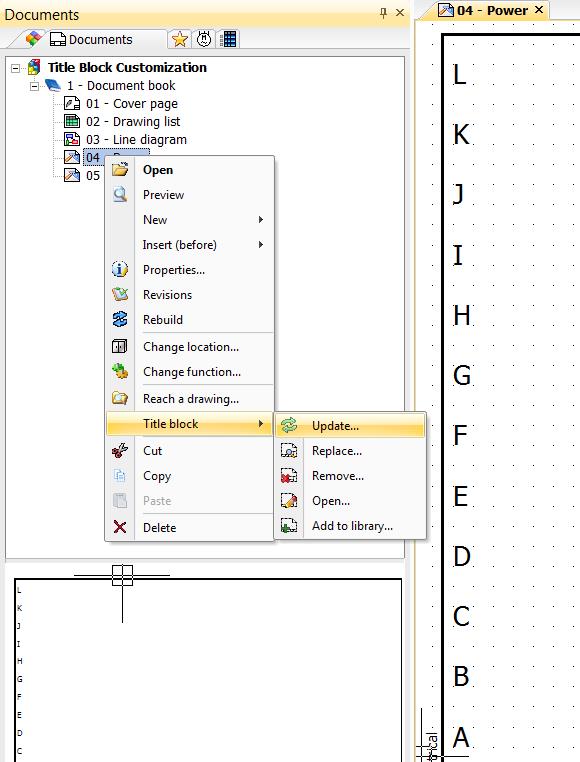Click the red X Delete icon

(x=120, y=527)
